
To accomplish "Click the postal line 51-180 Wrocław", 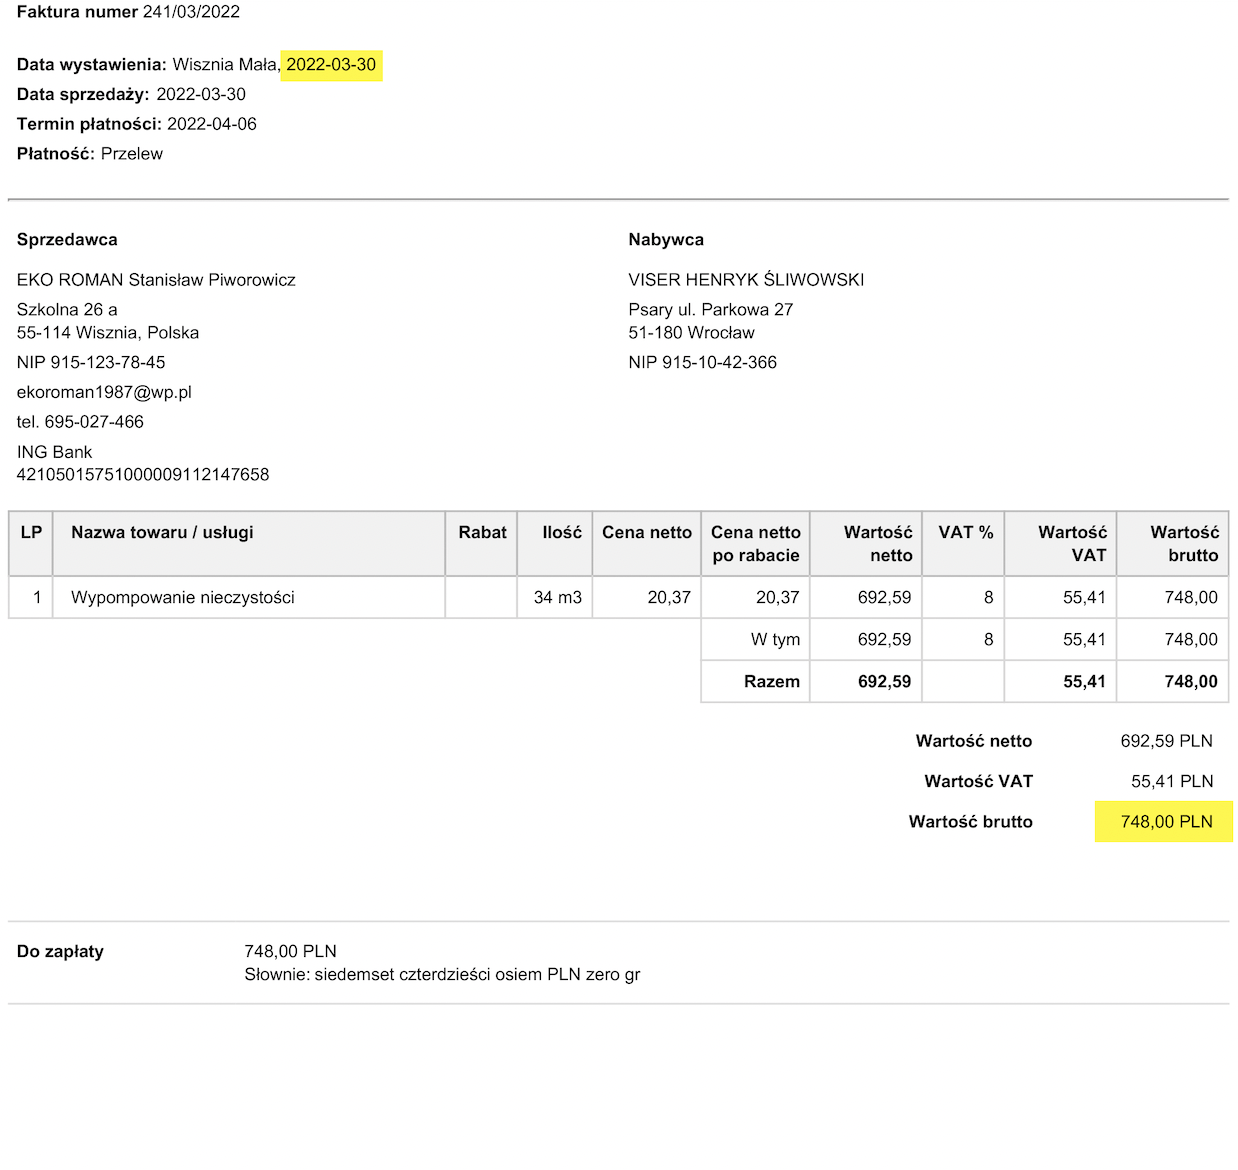I will point(692,333).
